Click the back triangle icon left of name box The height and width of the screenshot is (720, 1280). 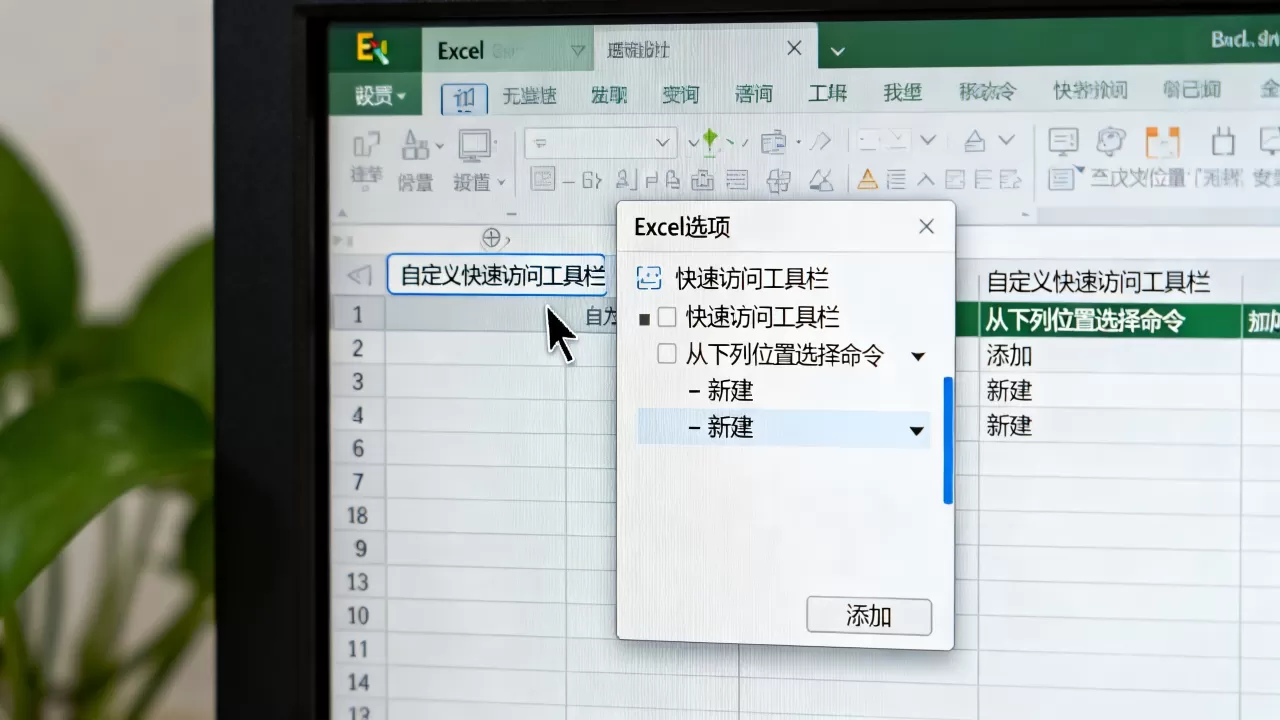point(359,276)
